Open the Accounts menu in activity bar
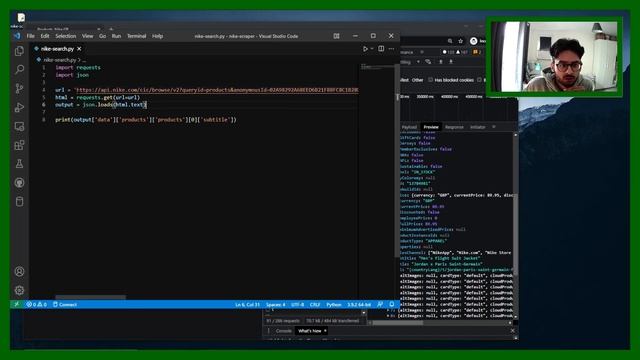This screenshot has height=360, width=640. coord(19,271)
